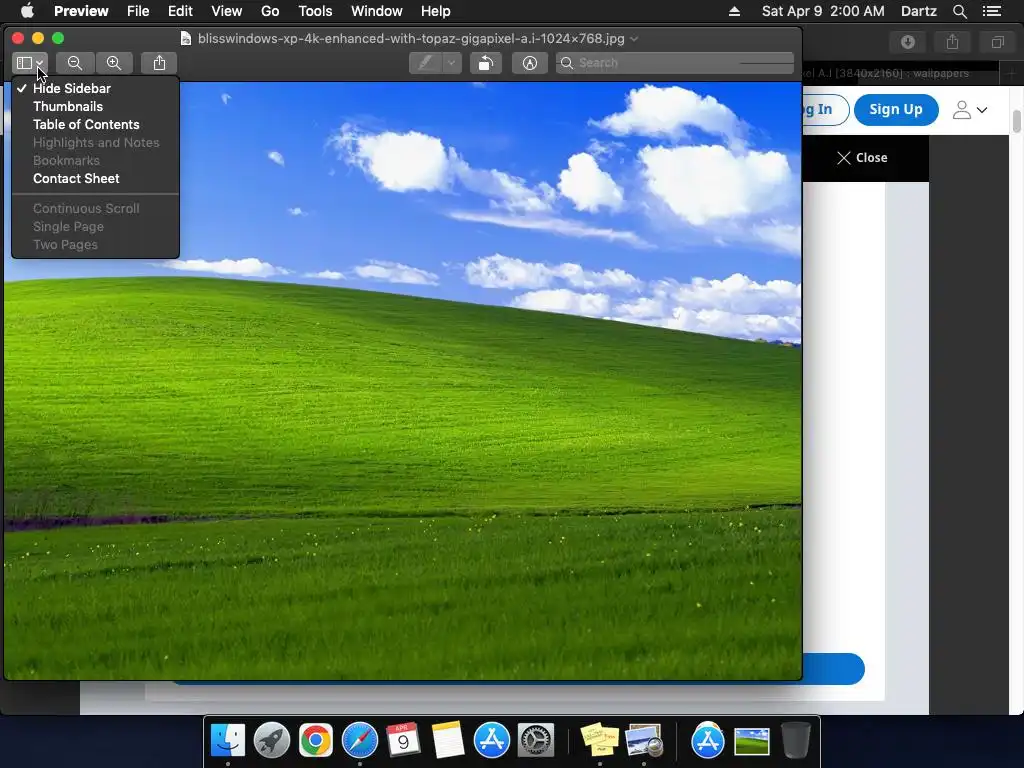Zoom out with the minus magnifier

(75, 63)
